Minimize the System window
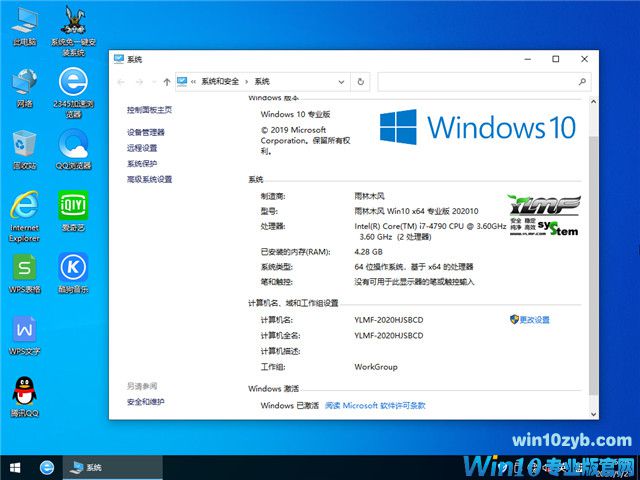 [528, 59]
